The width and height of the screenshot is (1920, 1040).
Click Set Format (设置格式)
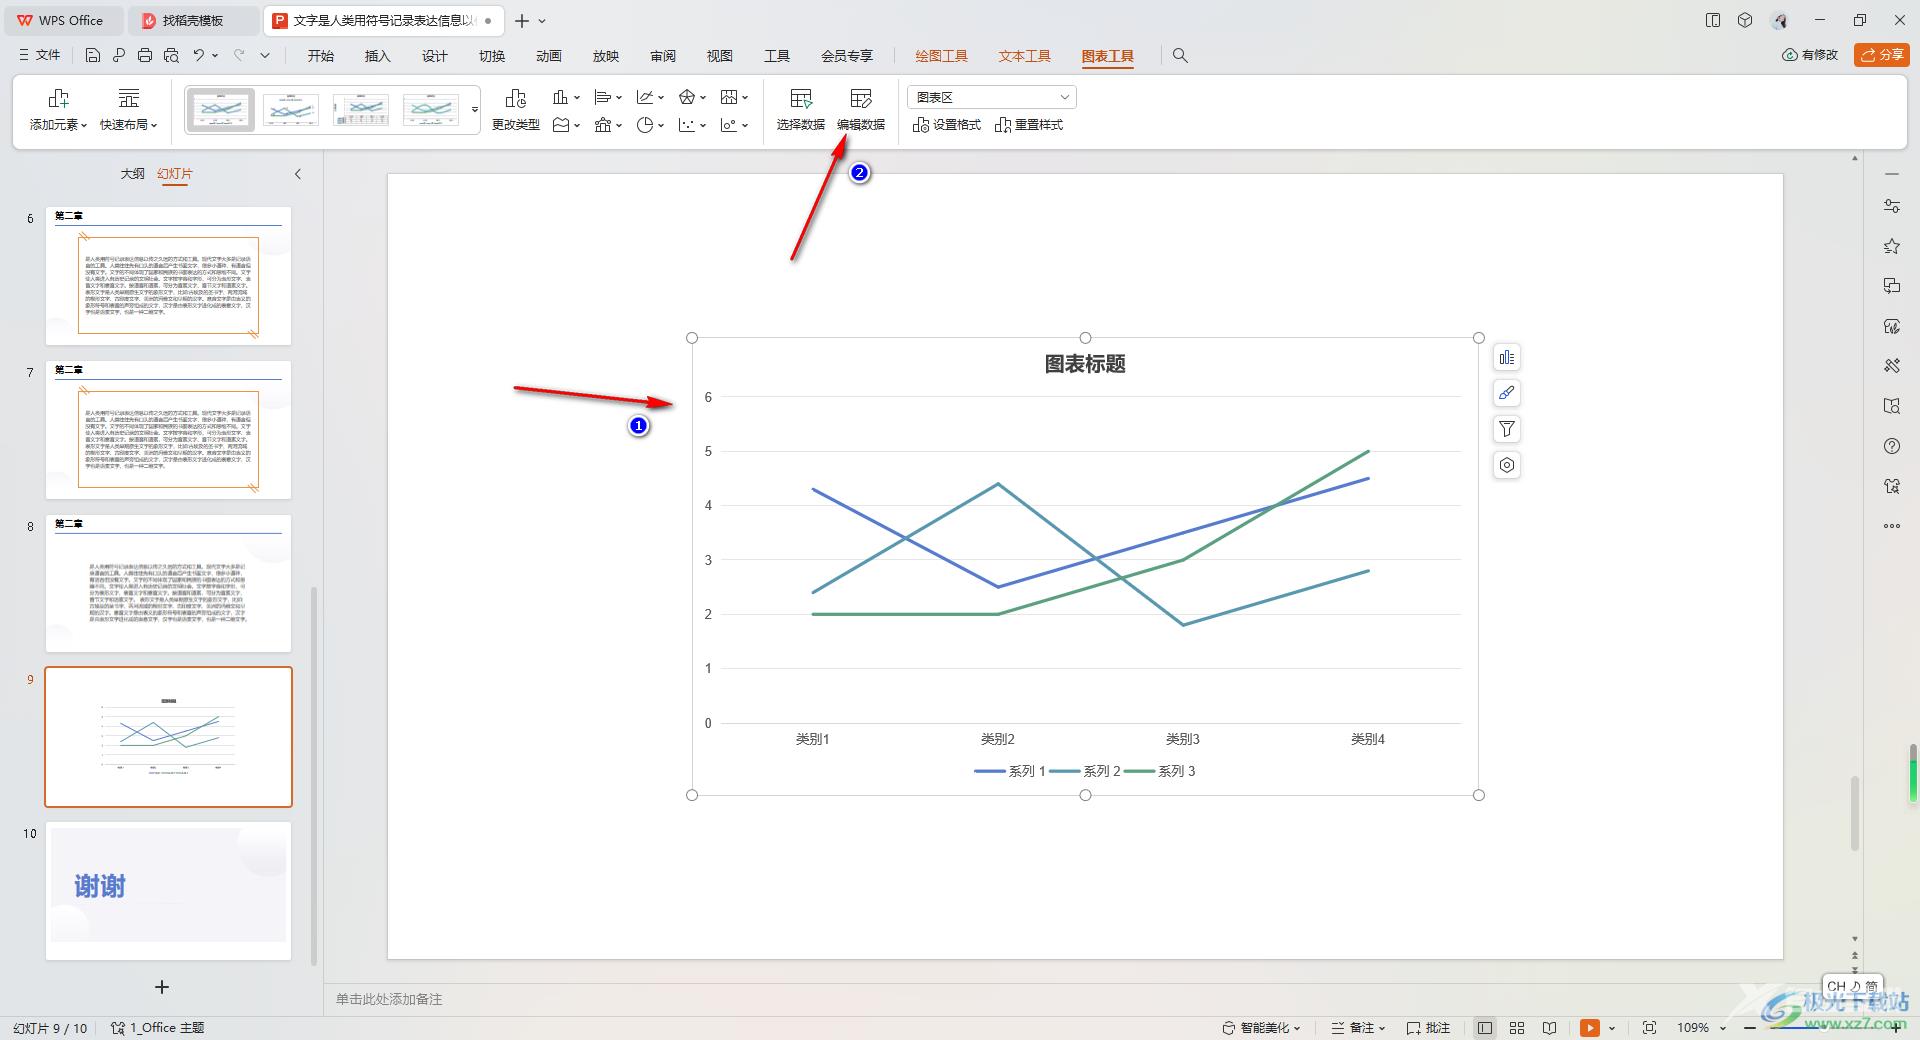coord(947,125)
